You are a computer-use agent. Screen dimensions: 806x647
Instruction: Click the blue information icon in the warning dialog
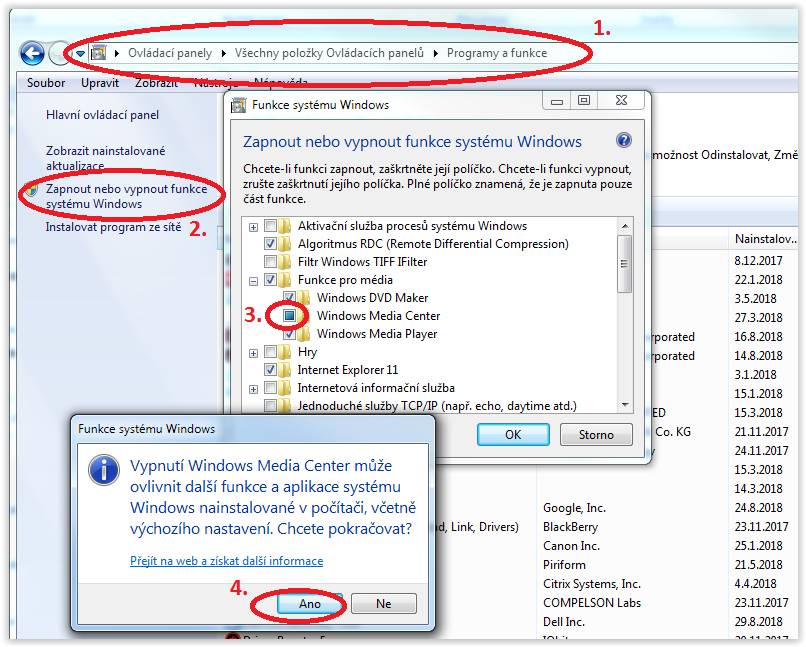(103, 470)
